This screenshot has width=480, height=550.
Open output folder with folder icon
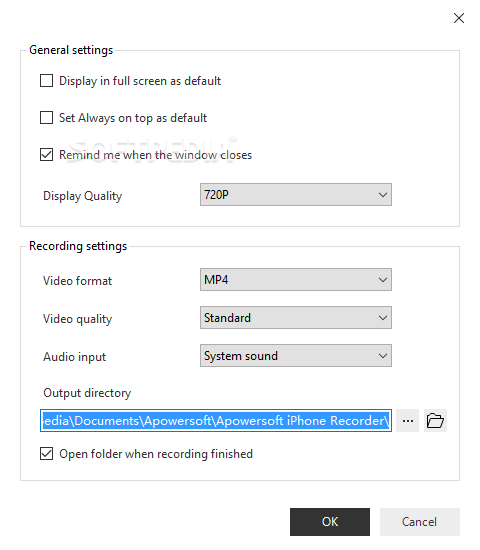tap(435, 420)
